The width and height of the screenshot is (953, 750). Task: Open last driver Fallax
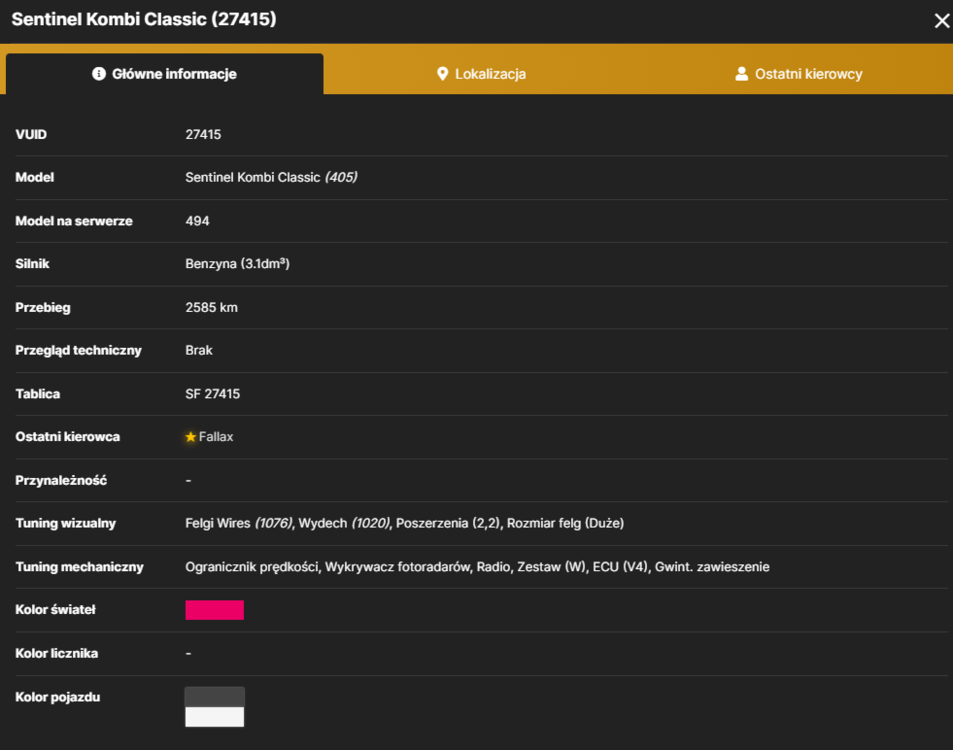(216, 437)
